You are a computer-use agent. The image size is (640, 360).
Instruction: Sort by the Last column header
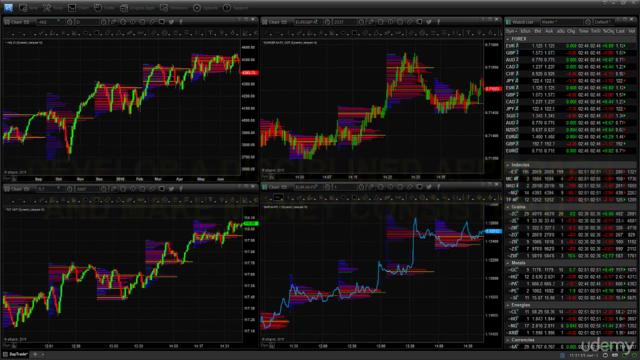(x=620, y=31)
